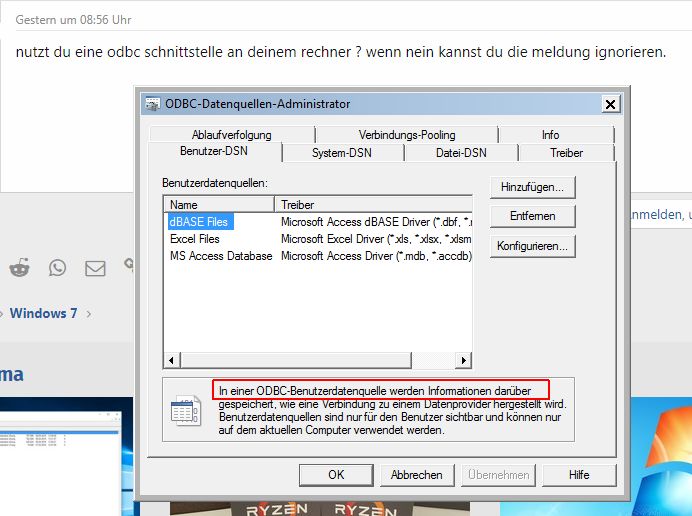Switch to Verbindungs-Pooling tab

[407, 135]
